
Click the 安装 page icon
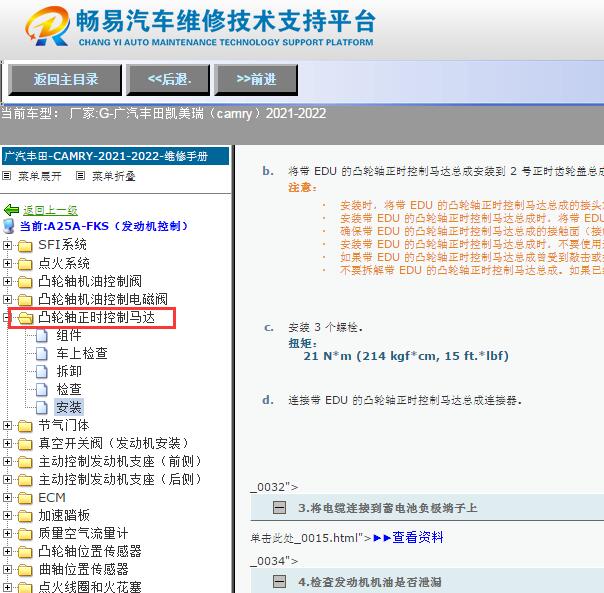coord(42,407)
